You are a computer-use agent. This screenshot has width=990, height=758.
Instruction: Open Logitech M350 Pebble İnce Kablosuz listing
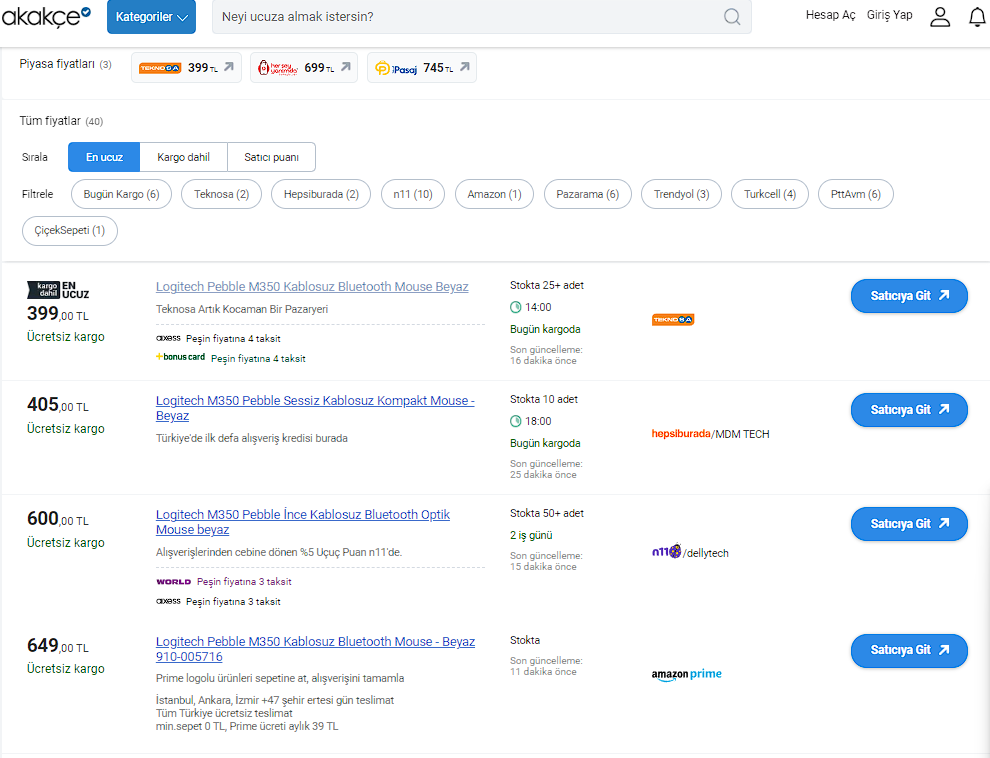[303, 522]
